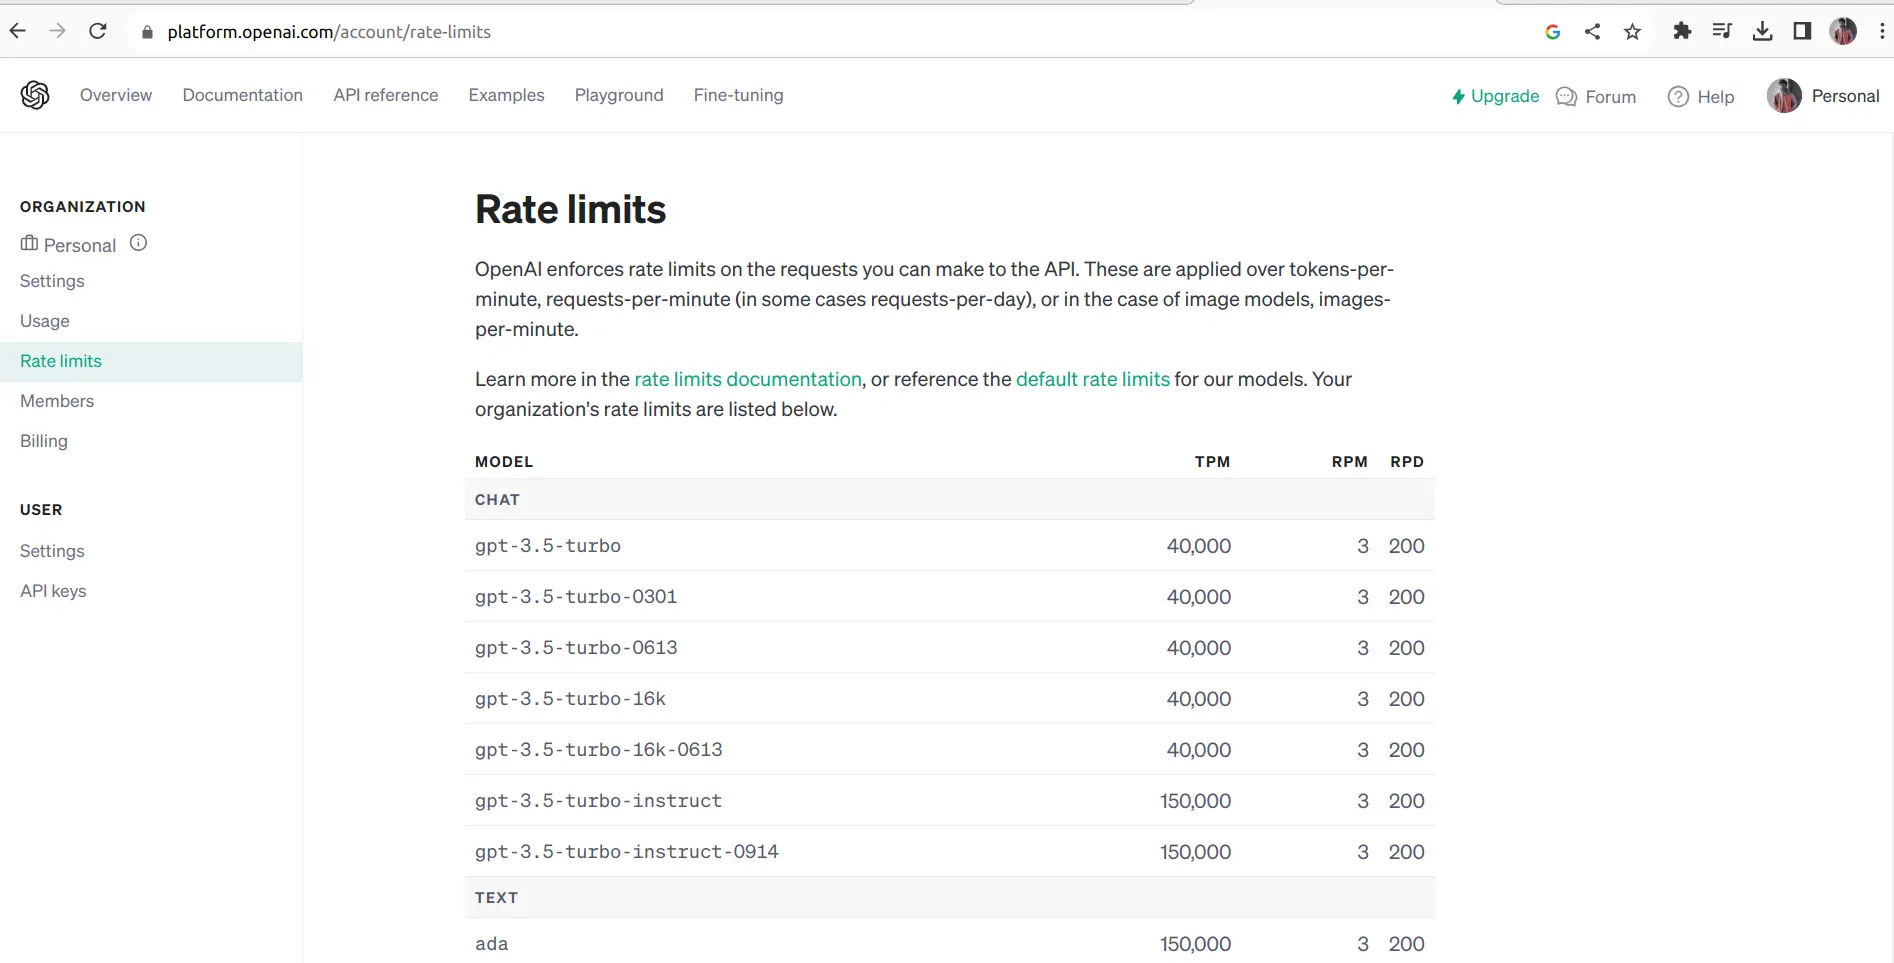The width and height of the screenshot is (1894, 963).
Task: Toggle the browser side panel icon
Action: pyautogui.click(x=1802, y=31)
